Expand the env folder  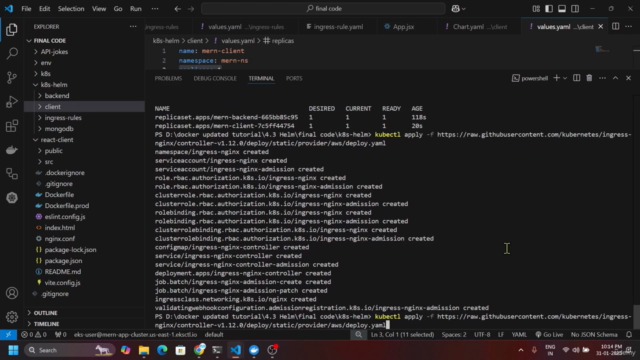tap(46, 63)
